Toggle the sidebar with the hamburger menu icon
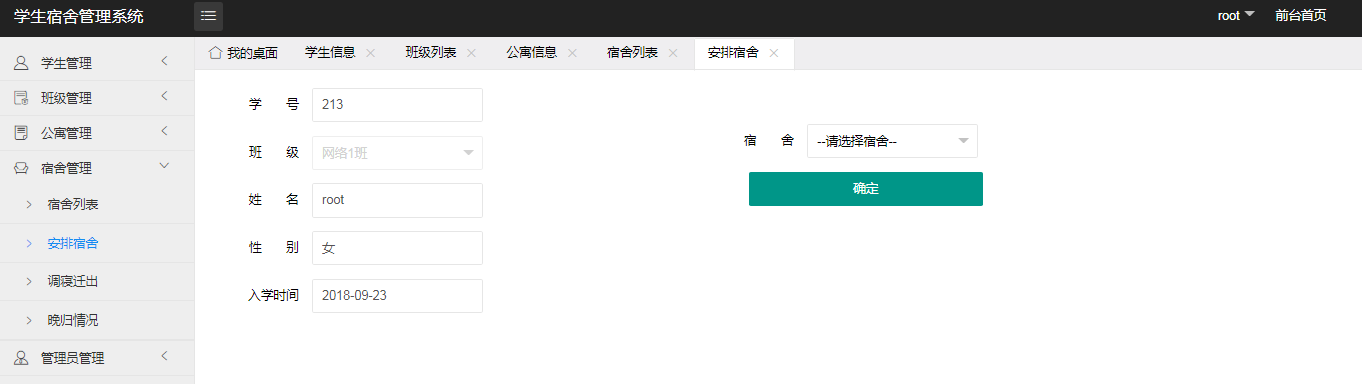Viewport: 1362px width, 384px height. (x=208, y=16)
